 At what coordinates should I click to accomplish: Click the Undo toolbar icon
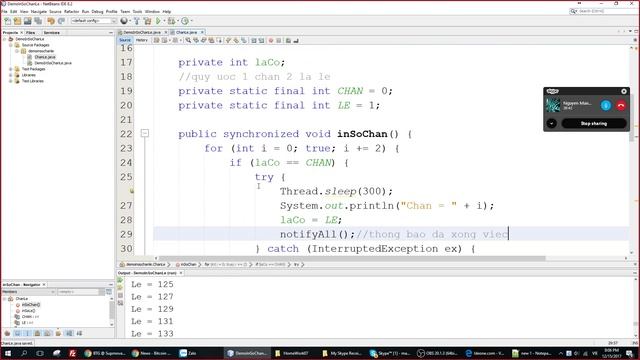(51, 21)
